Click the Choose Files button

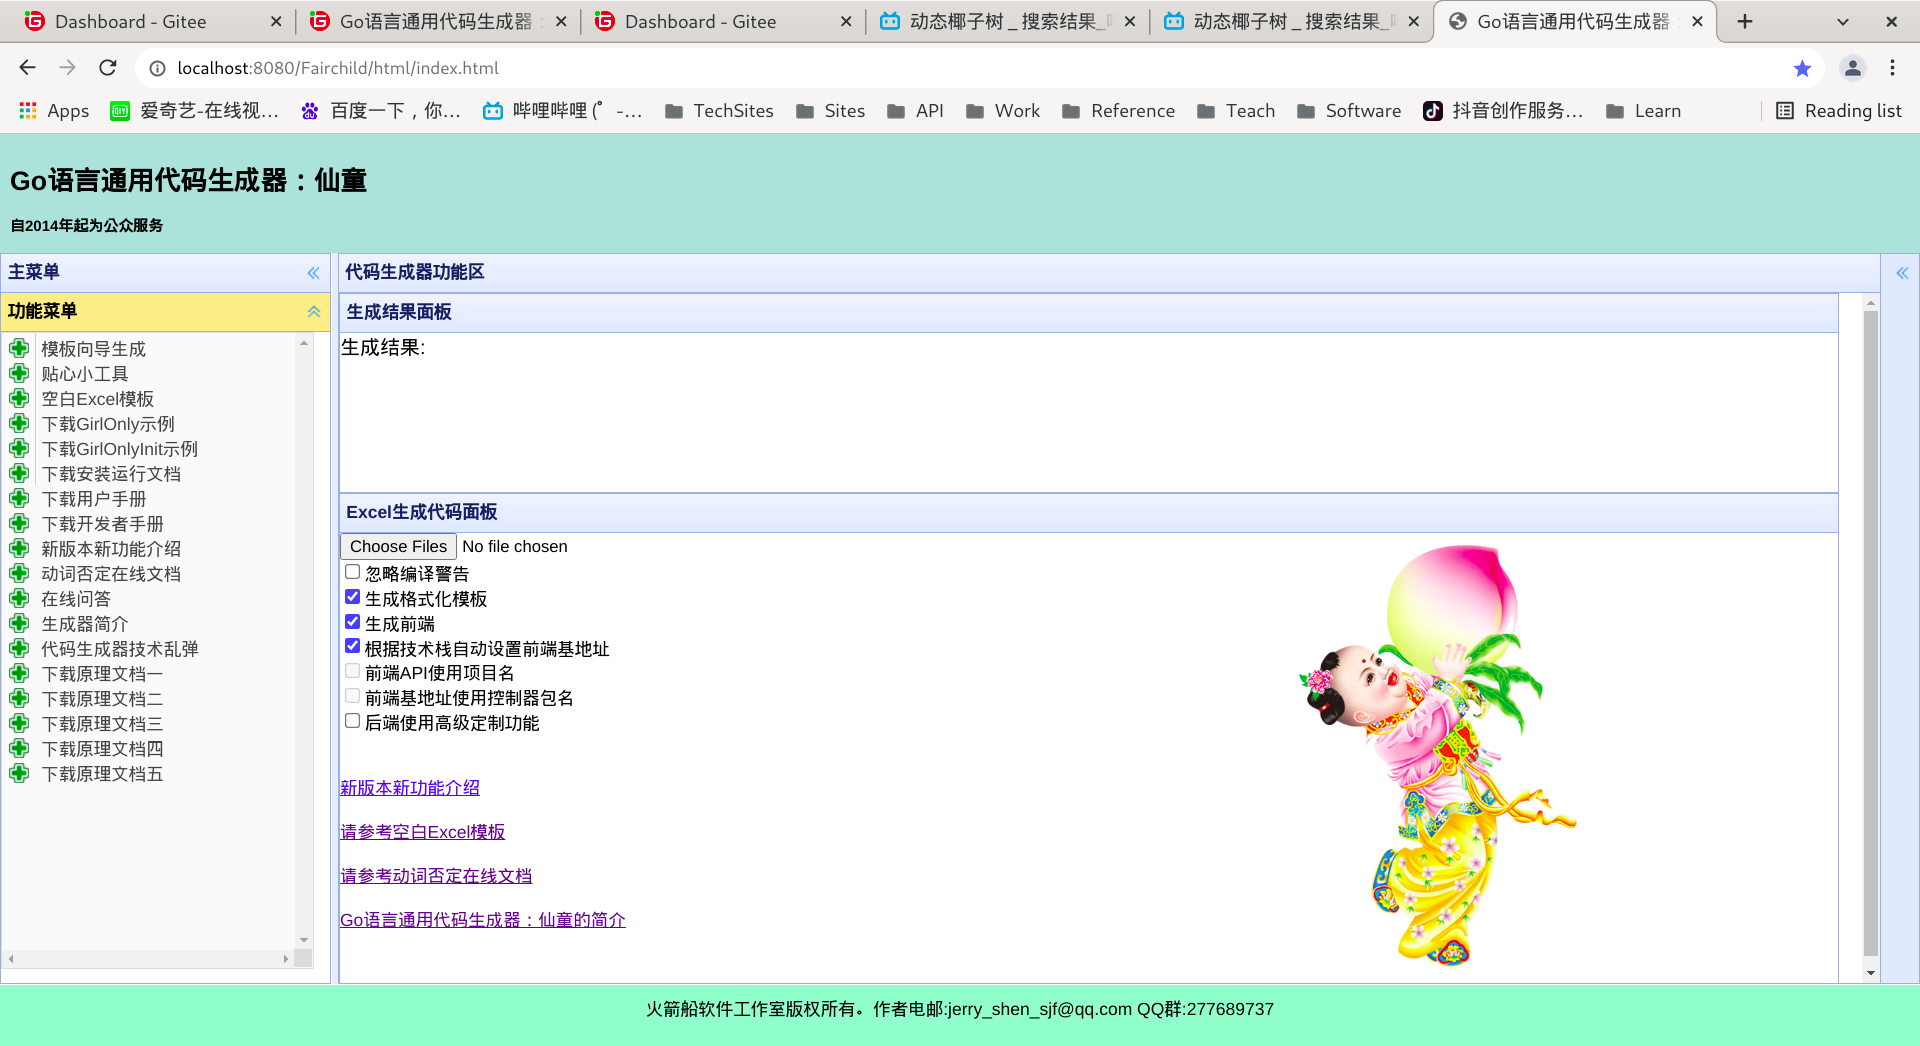[398, 546]
